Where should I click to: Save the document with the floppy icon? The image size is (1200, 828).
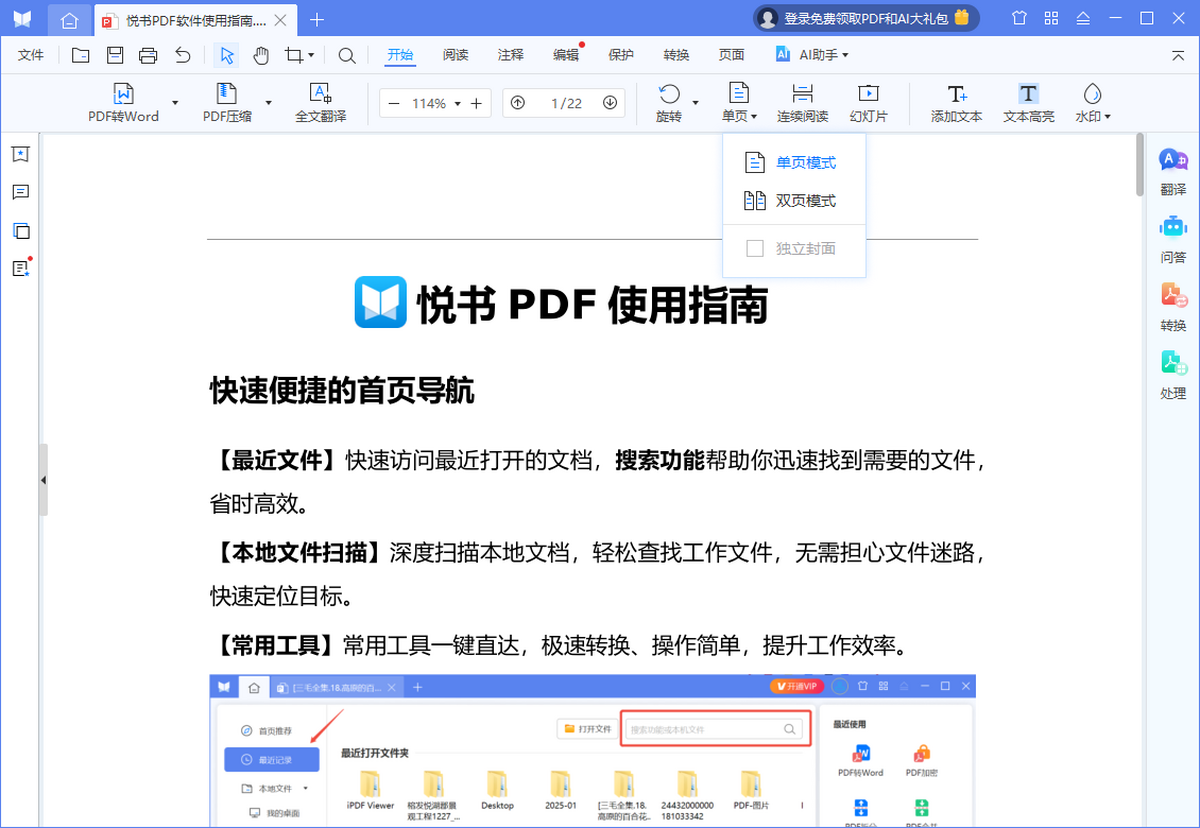115,55
